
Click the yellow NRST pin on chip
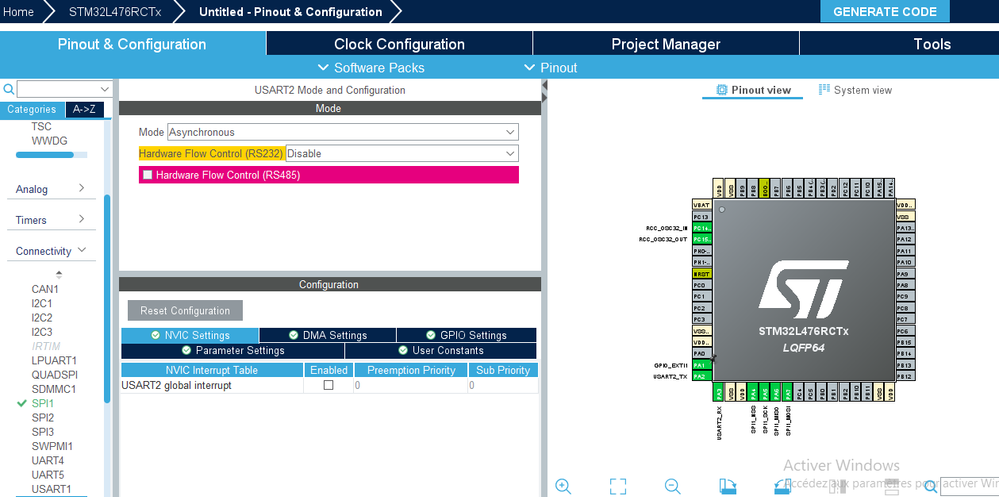coord(701,273)
